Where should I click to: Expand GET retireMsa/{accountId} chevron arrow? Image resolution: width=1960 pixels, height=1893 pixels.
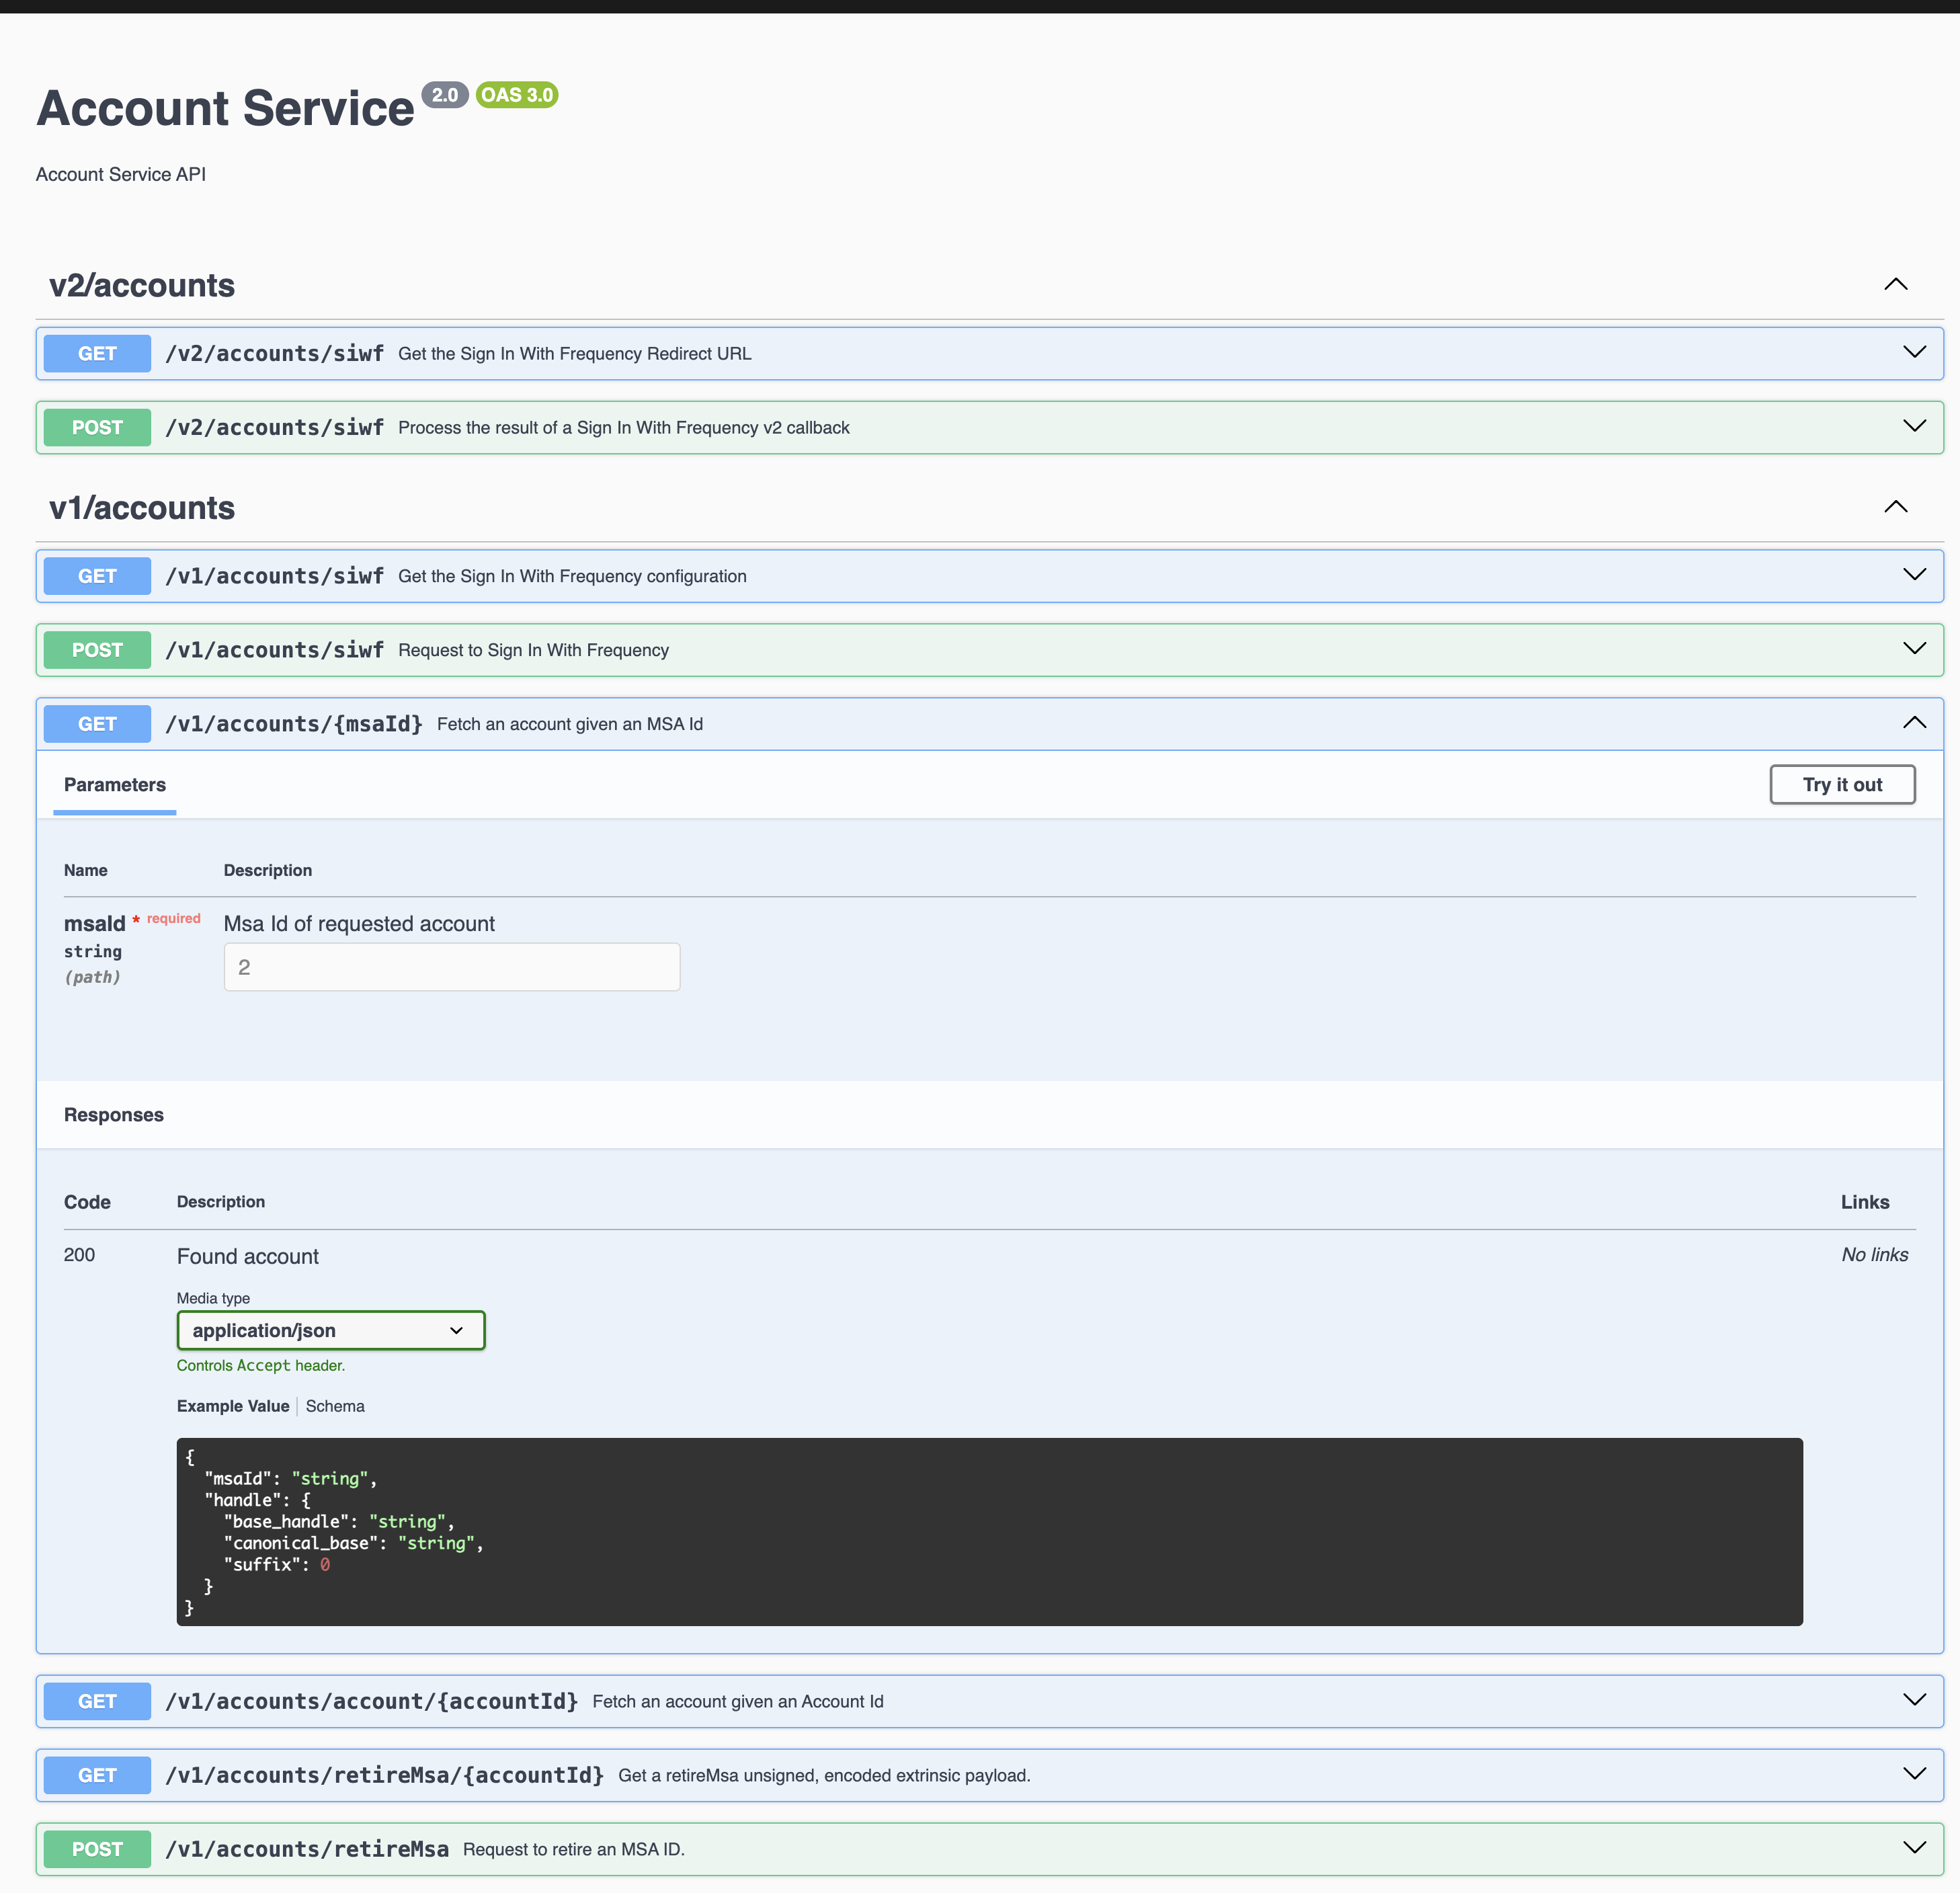pos(1914,1774)
